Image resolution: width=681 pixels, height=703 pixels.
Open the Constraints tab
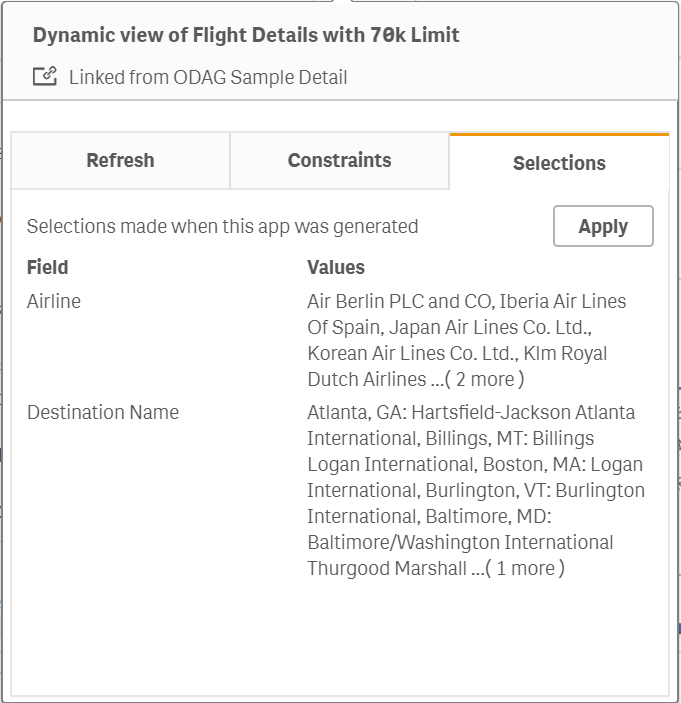pyautogui.click(x=339, y=160)
